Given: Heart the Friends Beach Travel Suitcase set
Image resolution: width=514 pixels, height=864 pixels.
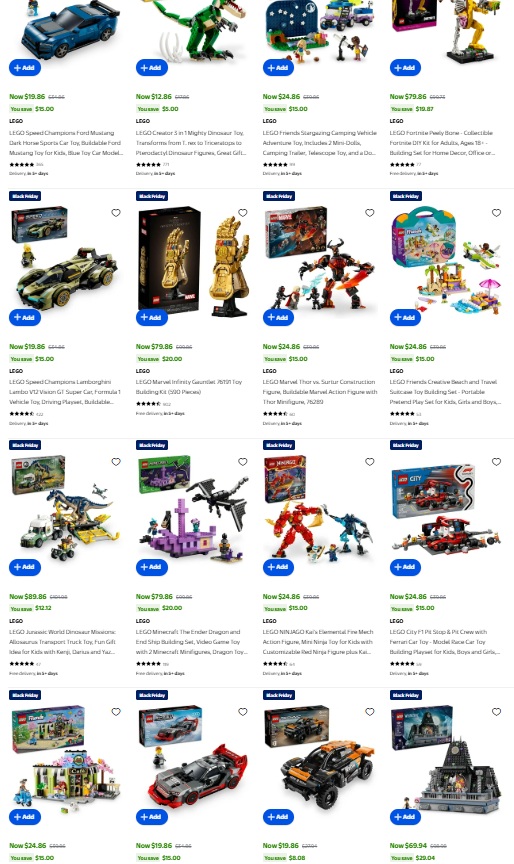Looking at the screenshot, I should [x=496, y=213].
